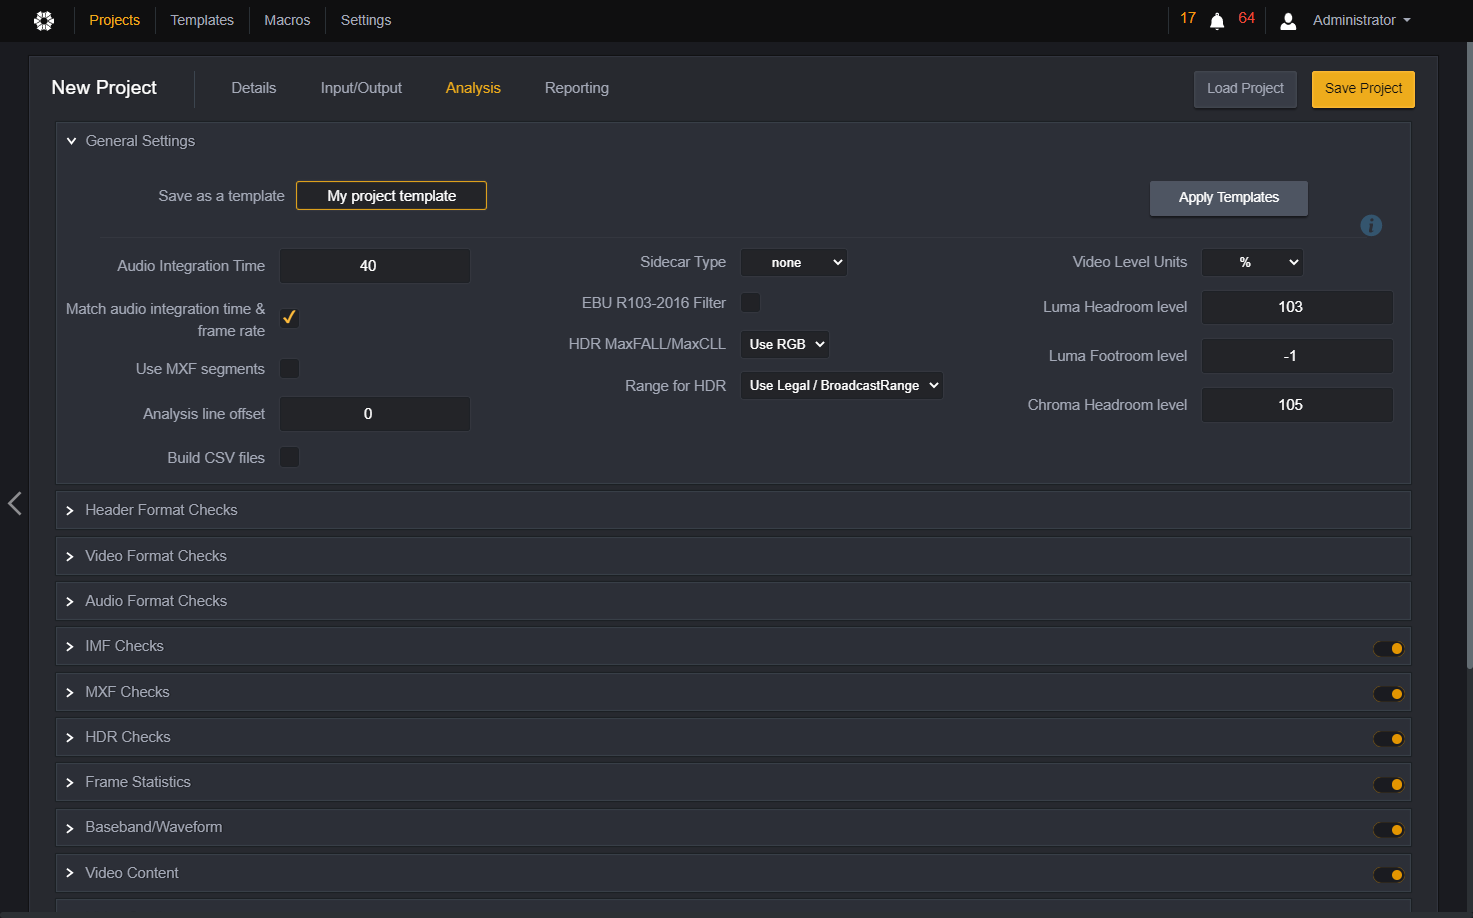Viewport: 1473px width, 918px height.
Task: Switch to the Reporting tab
Action: click(x=577, y=88)
